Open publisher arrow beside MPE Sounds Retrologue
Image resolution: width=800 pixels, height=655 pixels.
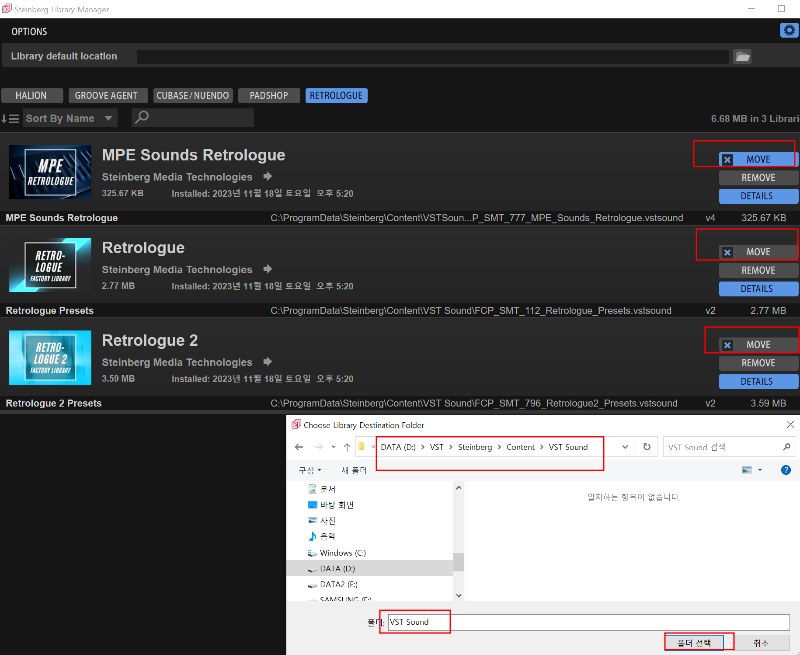pos(267,177)
